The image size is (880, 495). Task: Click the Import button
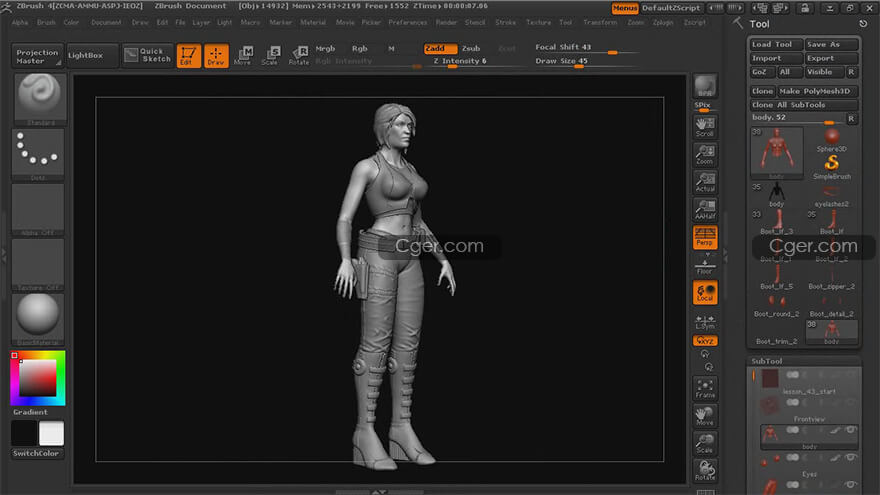point(776,58)
